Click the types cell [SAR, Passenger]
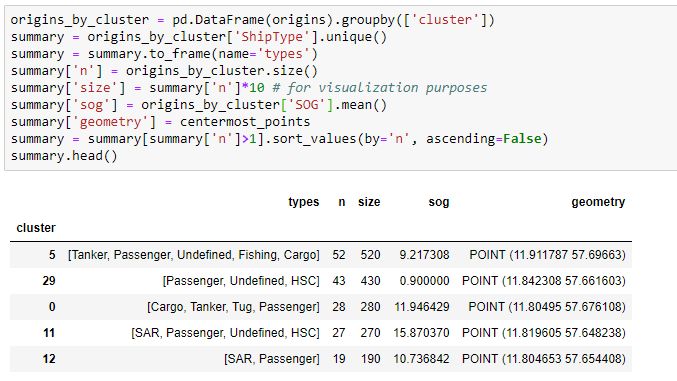 point(272,359)
